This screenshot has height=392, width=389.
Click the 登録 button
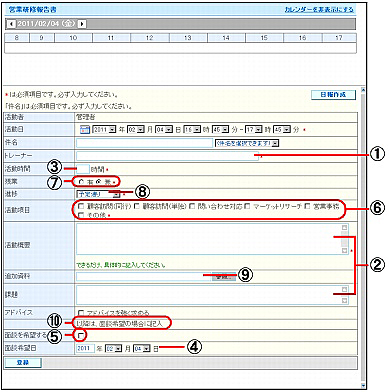23,363
